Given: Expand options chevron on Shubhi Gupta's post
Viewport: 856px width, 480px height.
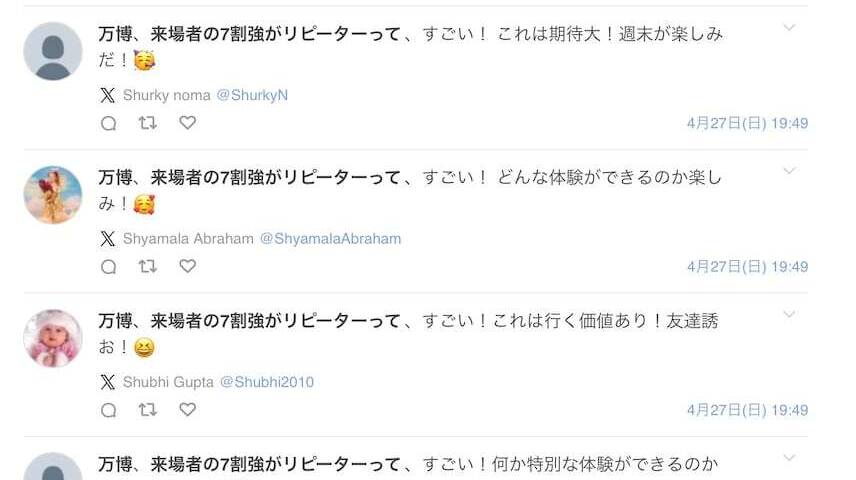Looking at the screenshot, I should [789, 315].
